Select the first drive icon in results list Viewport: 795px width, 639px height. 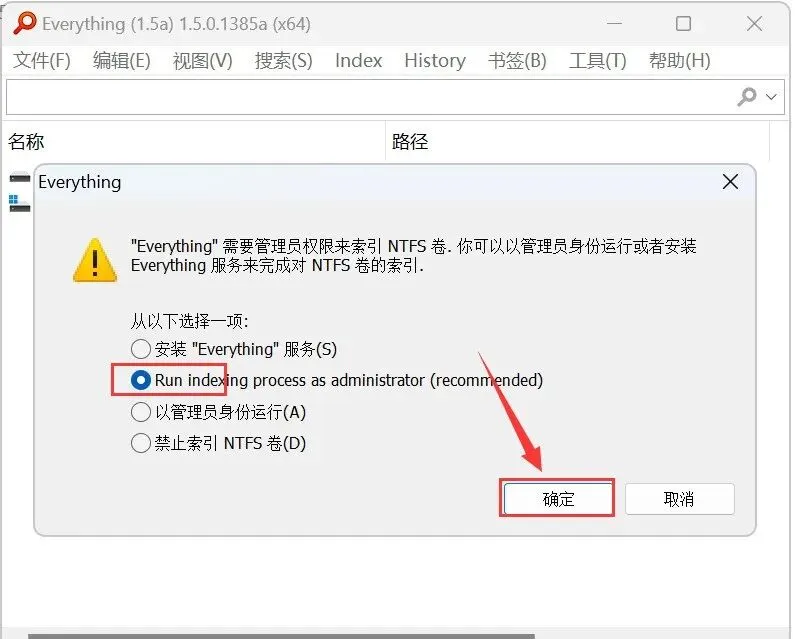tap(20, 178)
